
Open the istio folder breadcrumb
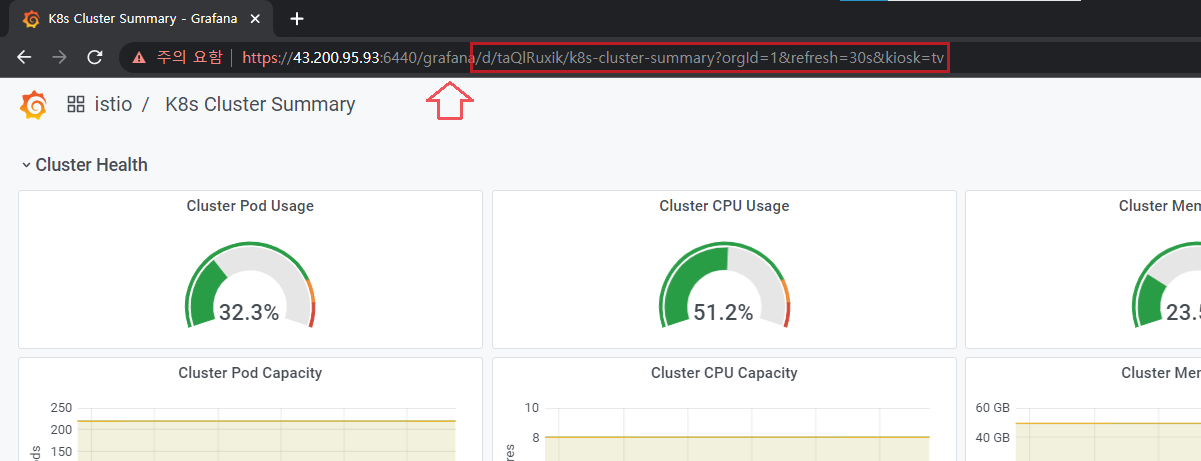[x=113, y=104]
